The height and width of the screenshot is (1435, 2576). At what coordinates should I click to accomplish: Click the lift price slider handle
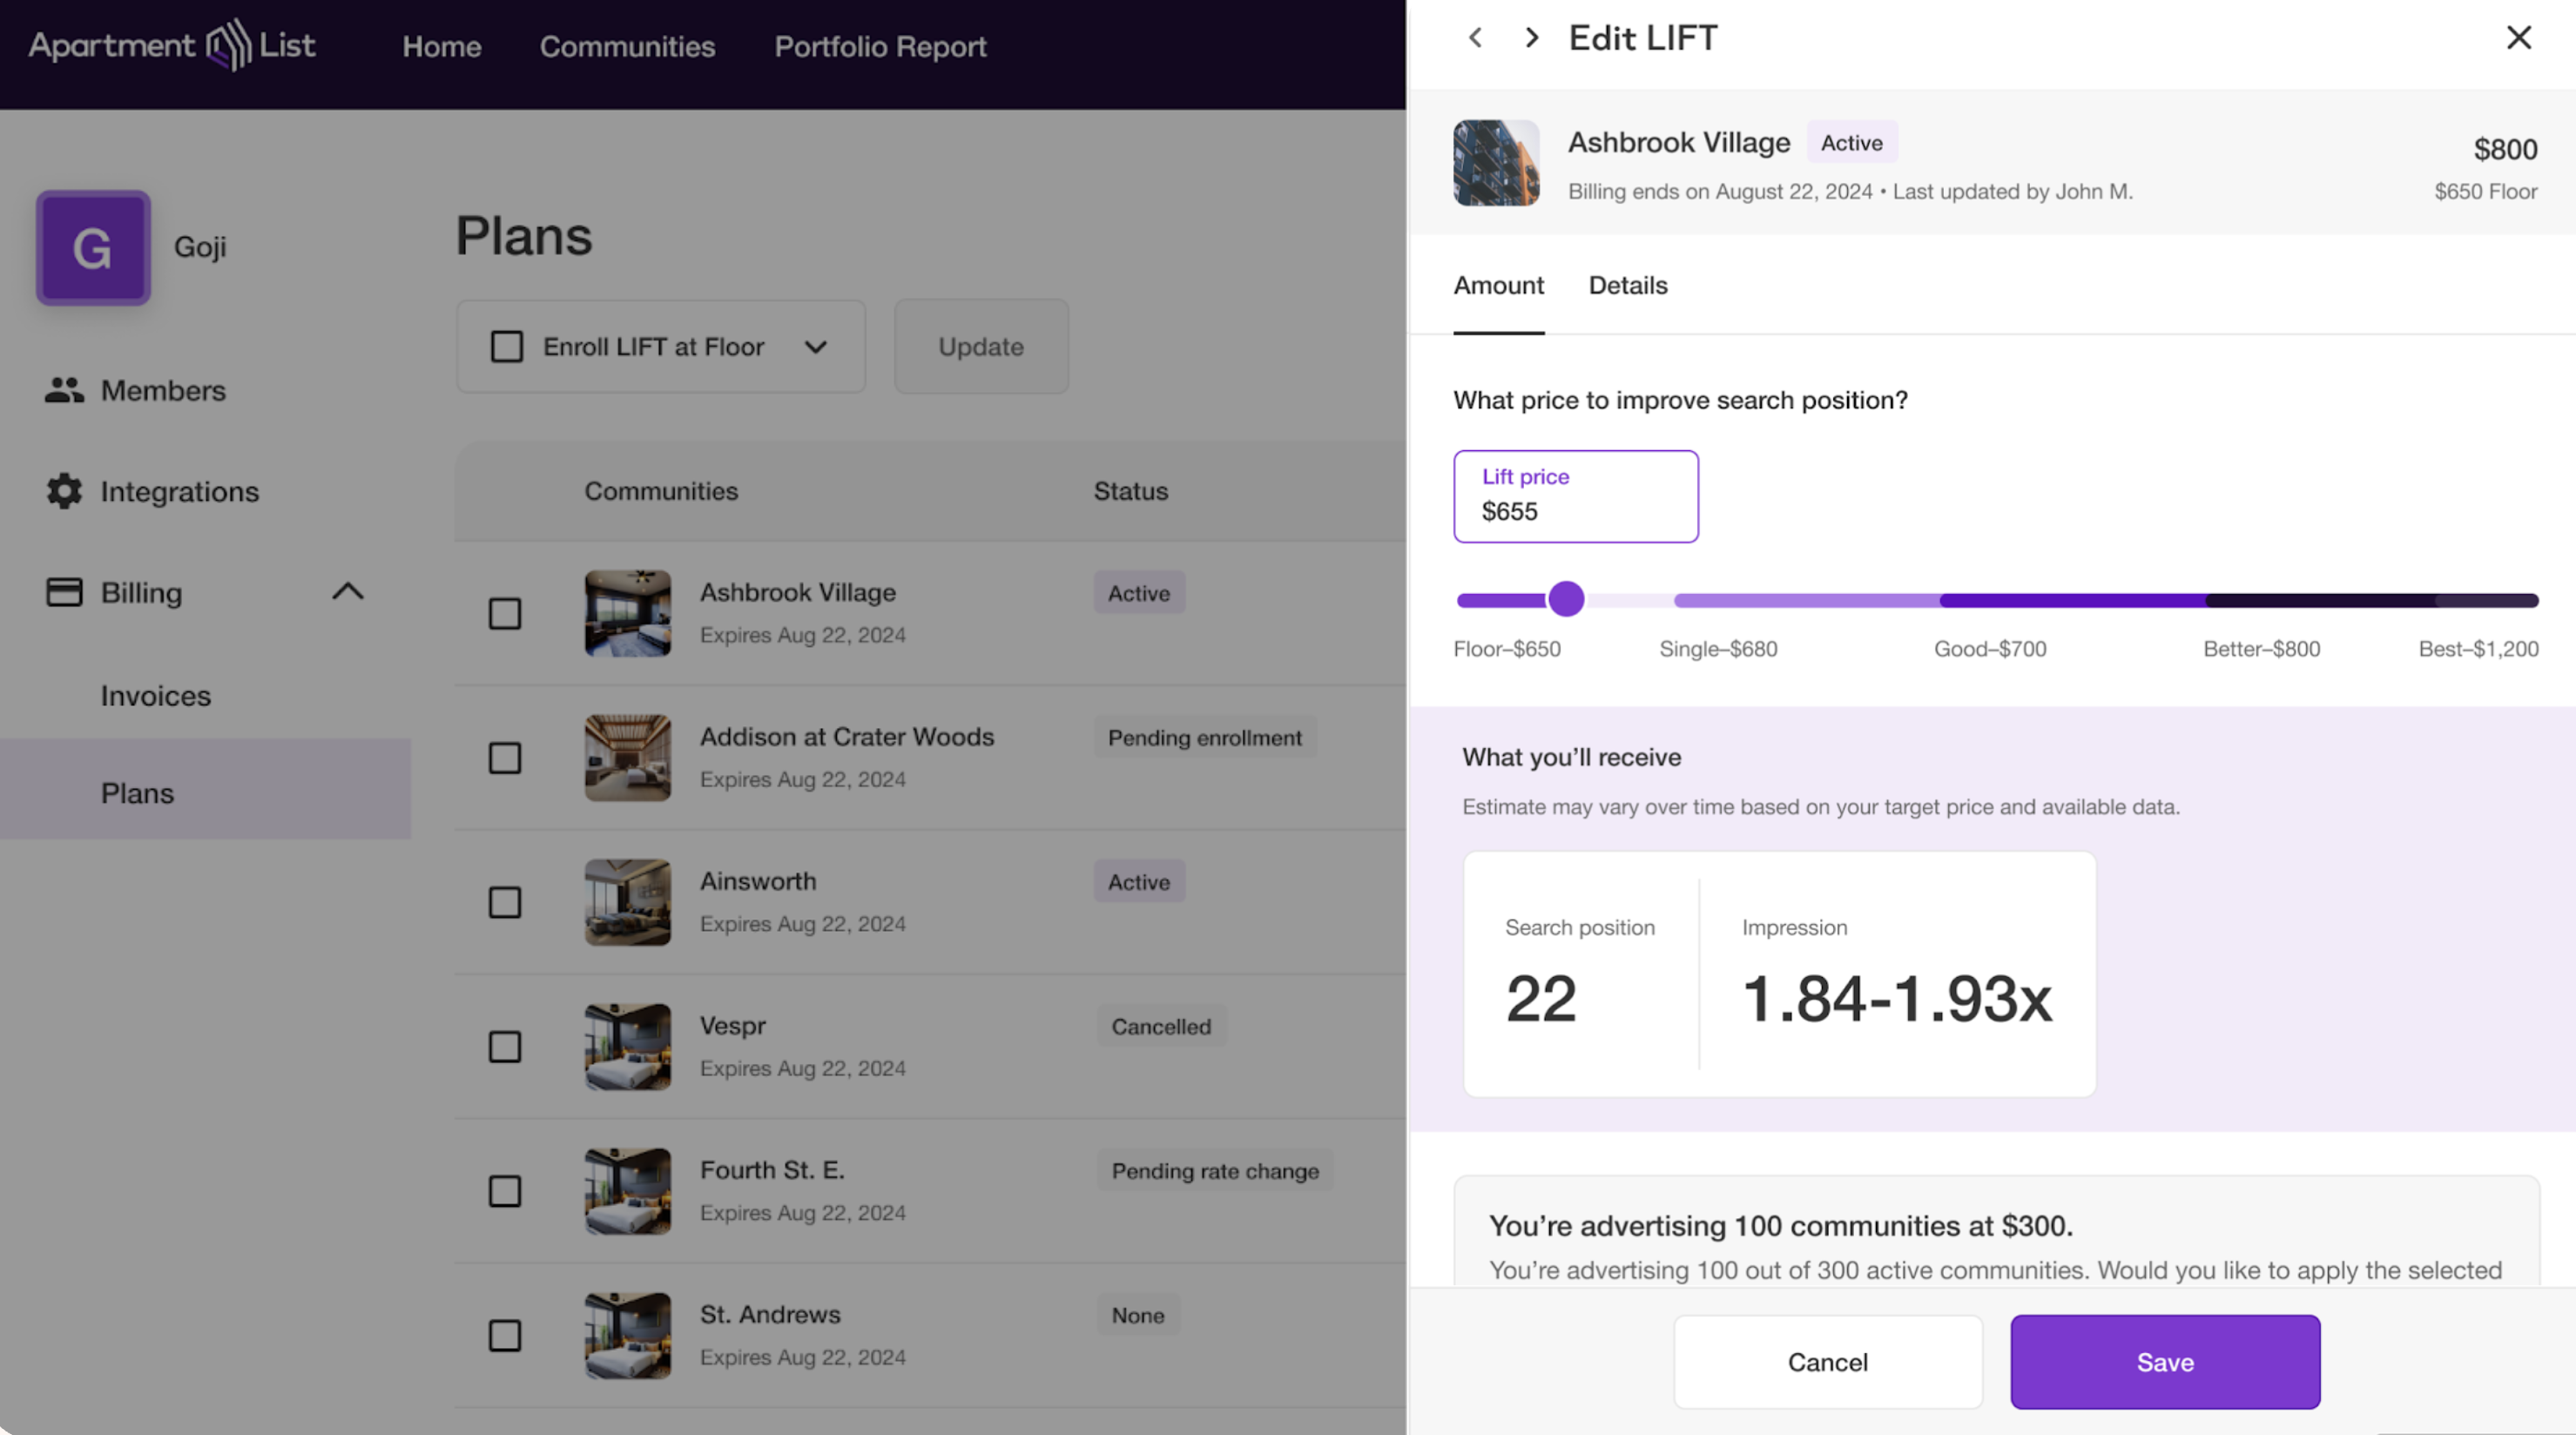point(1566,599)
